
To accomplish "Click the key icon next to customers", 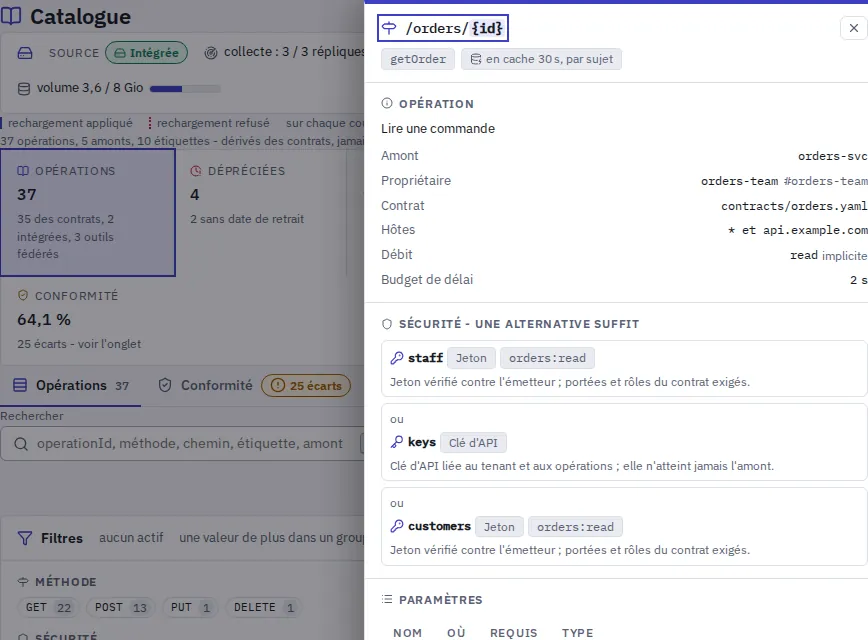I will click(x=397, y=527).
